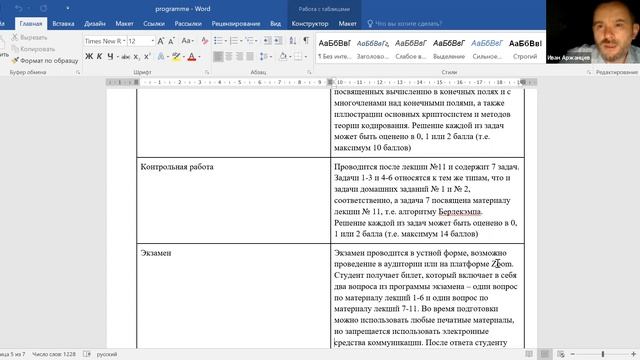
Task: Toggle strikethrough formatting
Action: 126,57
